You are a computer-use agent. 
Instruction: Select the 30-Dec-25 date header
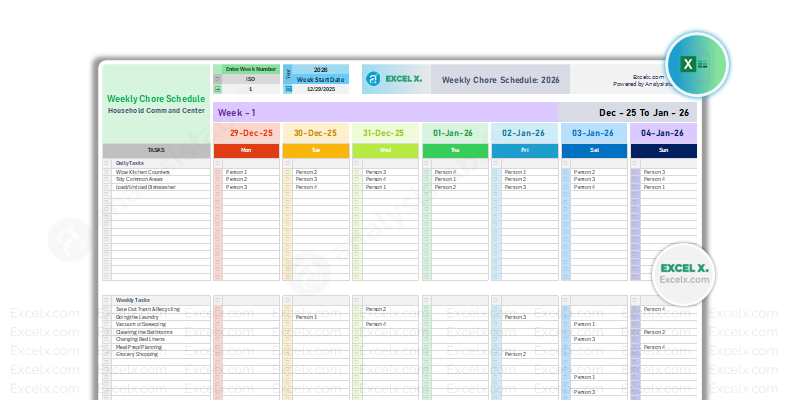316,133
